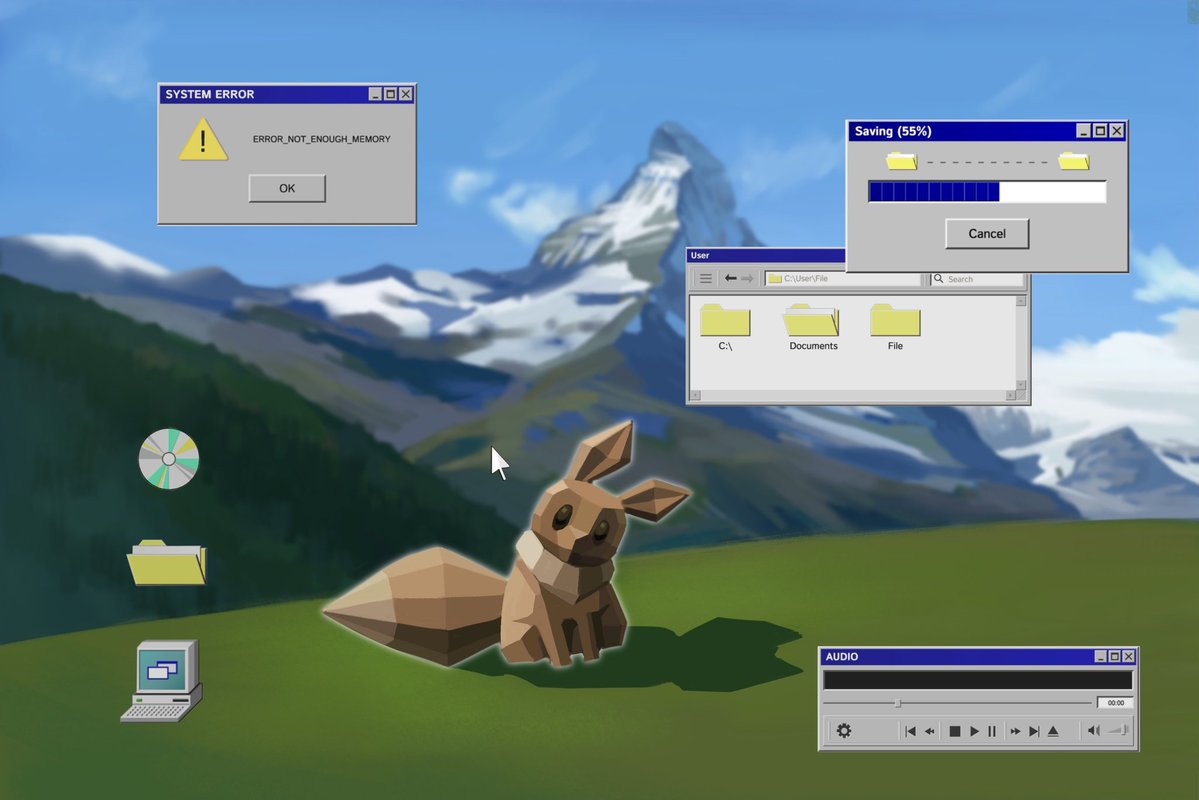Click the source folder icon in Saving dialog
The height and width of the screenshot is (800, 1199).
coord(902,161)
